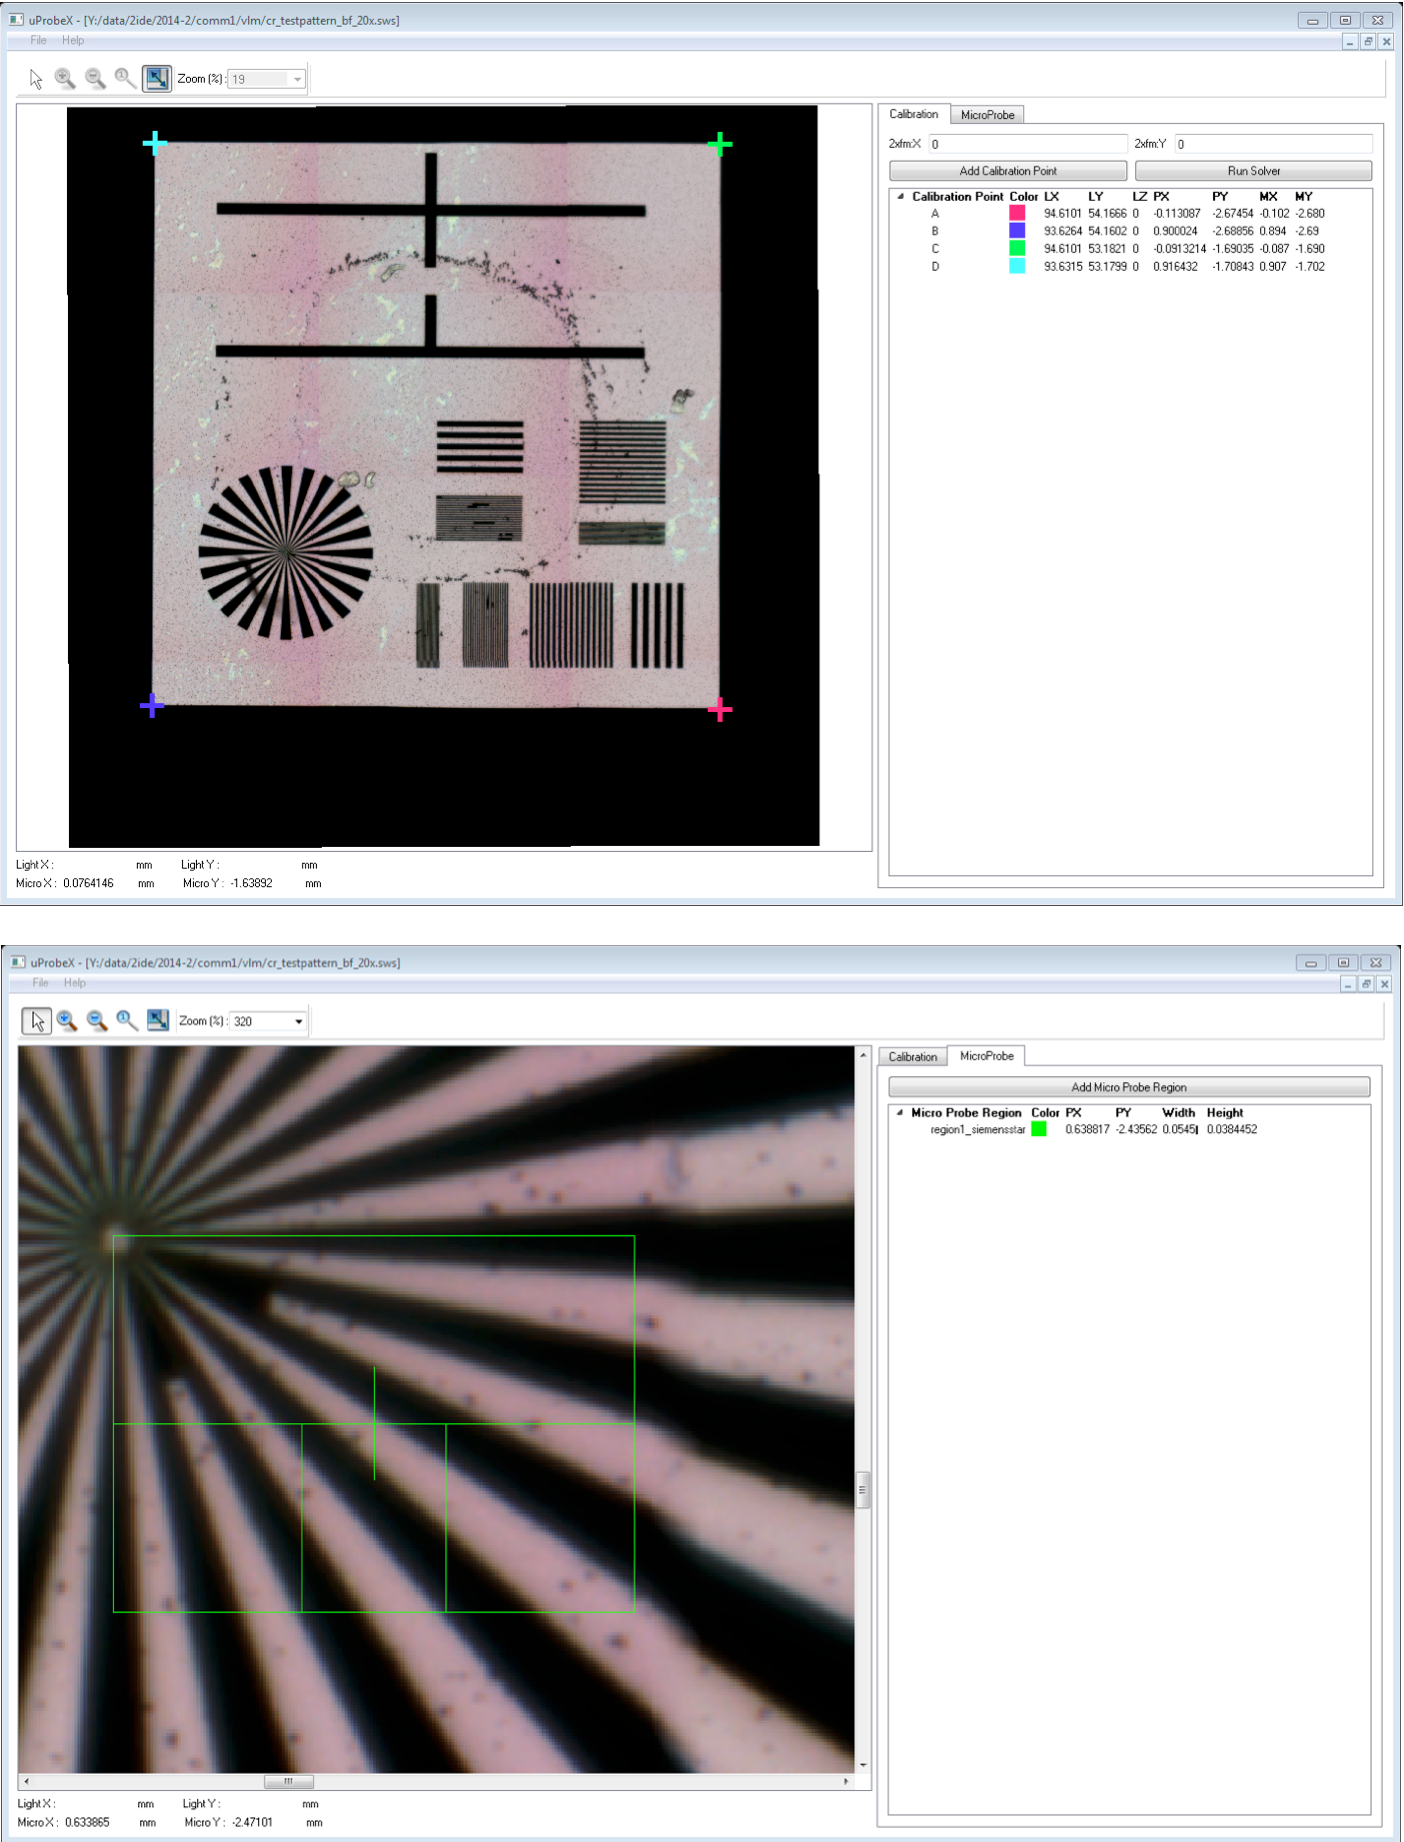This screenshot has width=1404, height=1842.
Task: Click the scroll-up arrow of the zoomed image view
Action: pyautogui.click(x=862, y=1055)
